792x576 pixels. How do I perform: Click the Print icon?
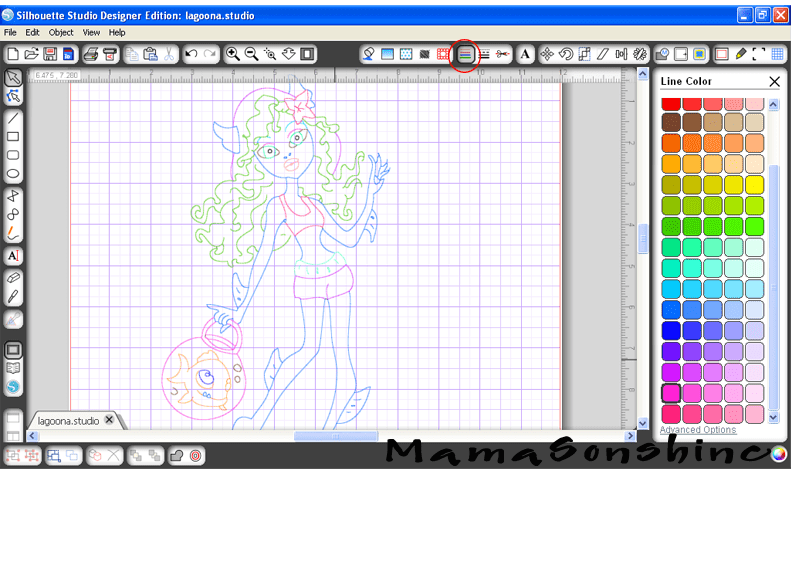(91, 54)
